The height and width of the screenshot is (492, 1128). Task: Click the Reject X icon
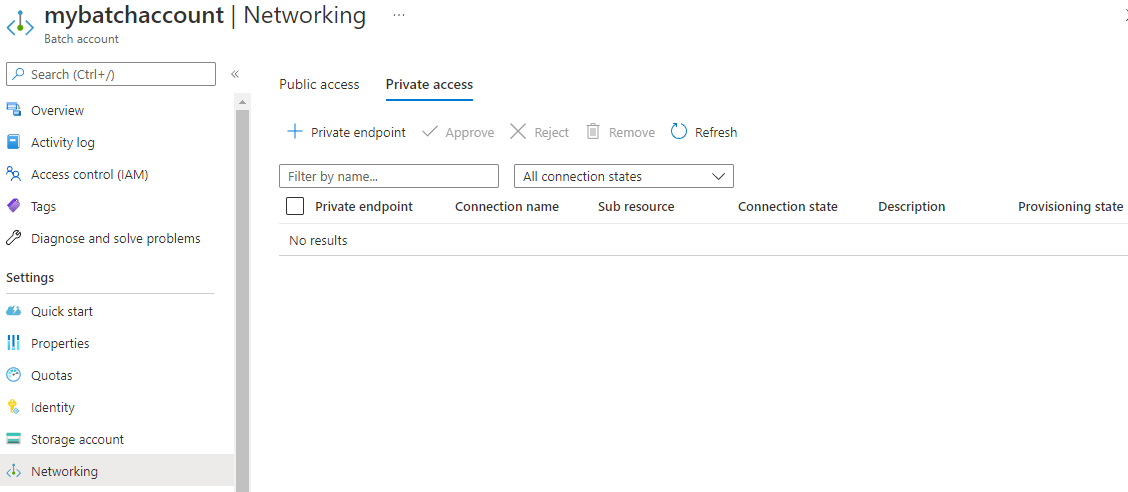518,132
